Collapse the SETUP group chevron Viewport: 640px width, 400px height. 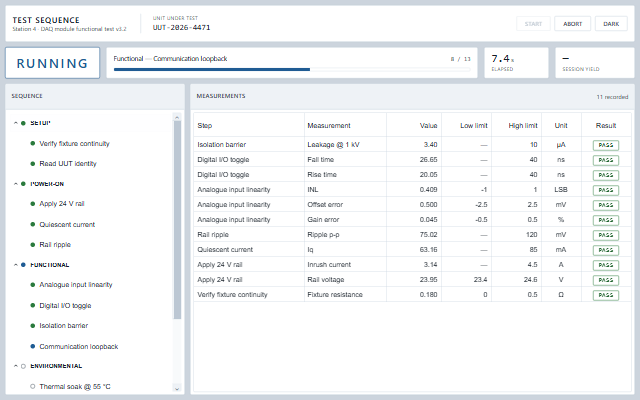click(16, 123)
